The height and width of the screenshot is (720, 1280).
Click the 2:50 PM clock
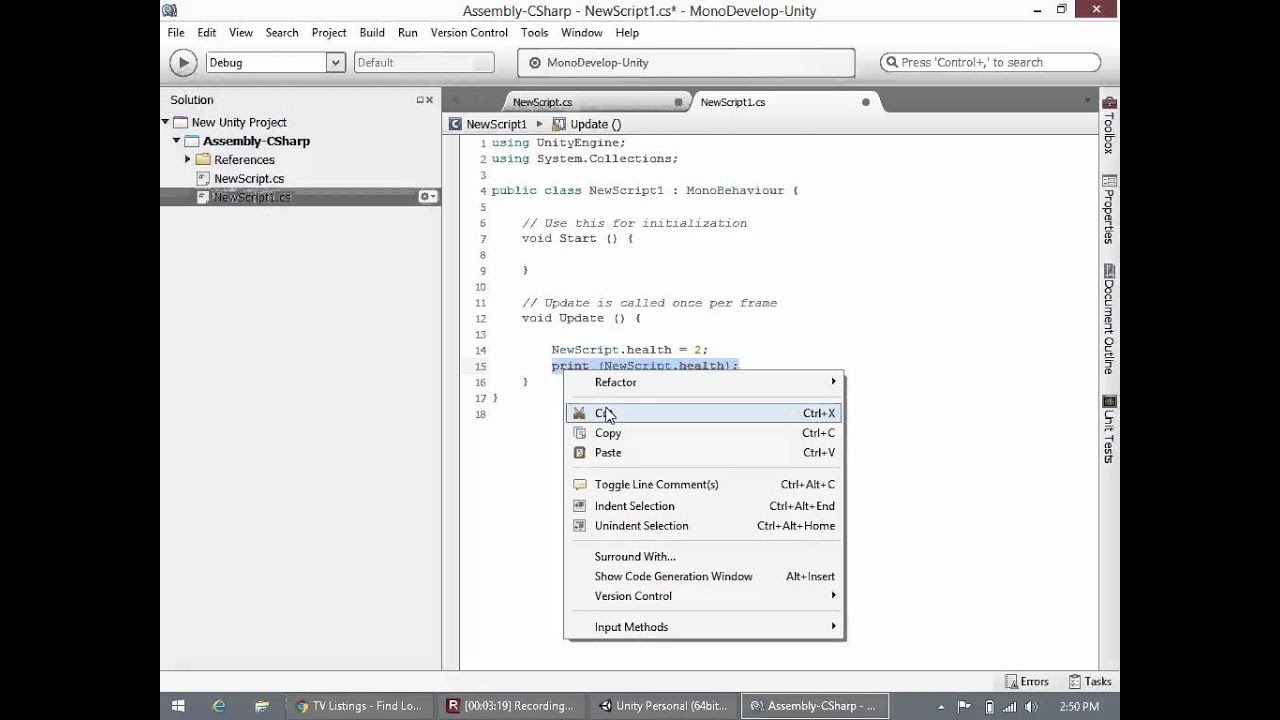(1079, 706)
